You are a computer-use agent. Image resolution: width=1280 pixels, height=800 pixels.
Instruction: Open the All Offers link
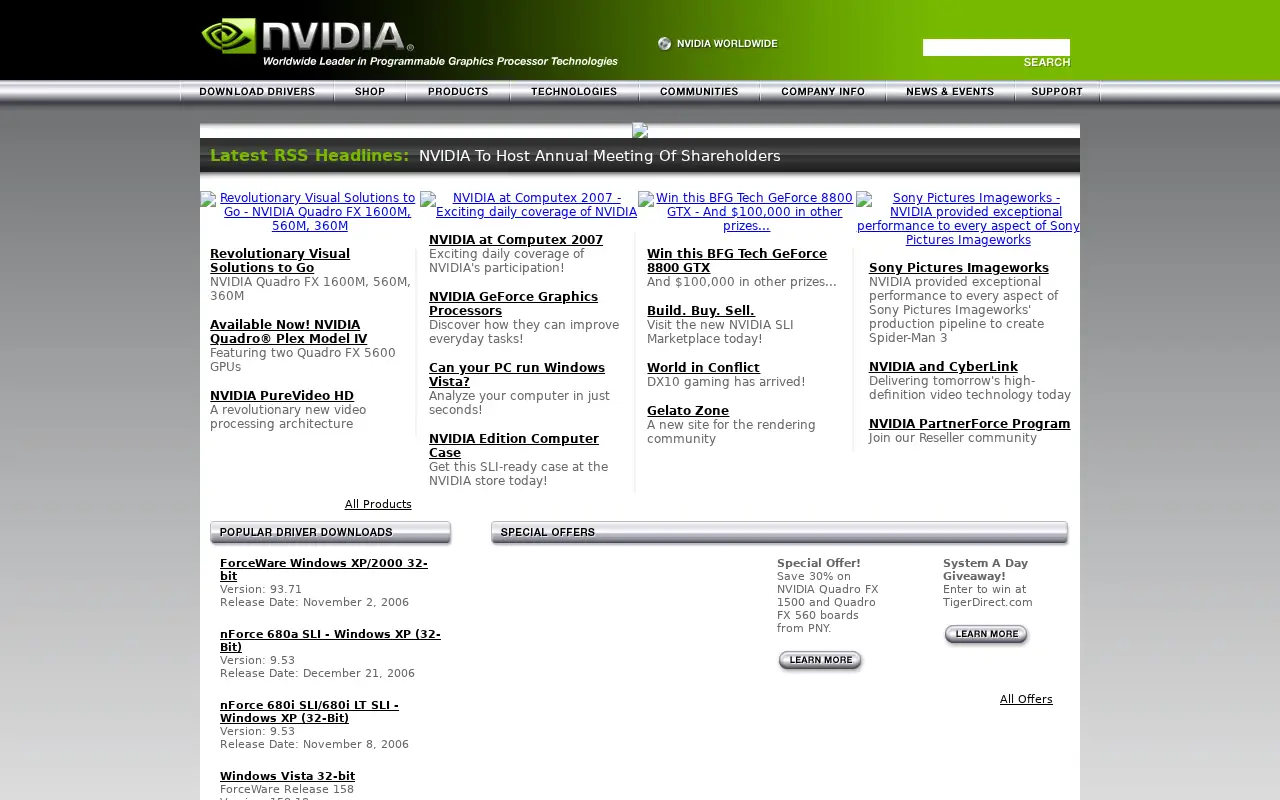coord(1026,699)
